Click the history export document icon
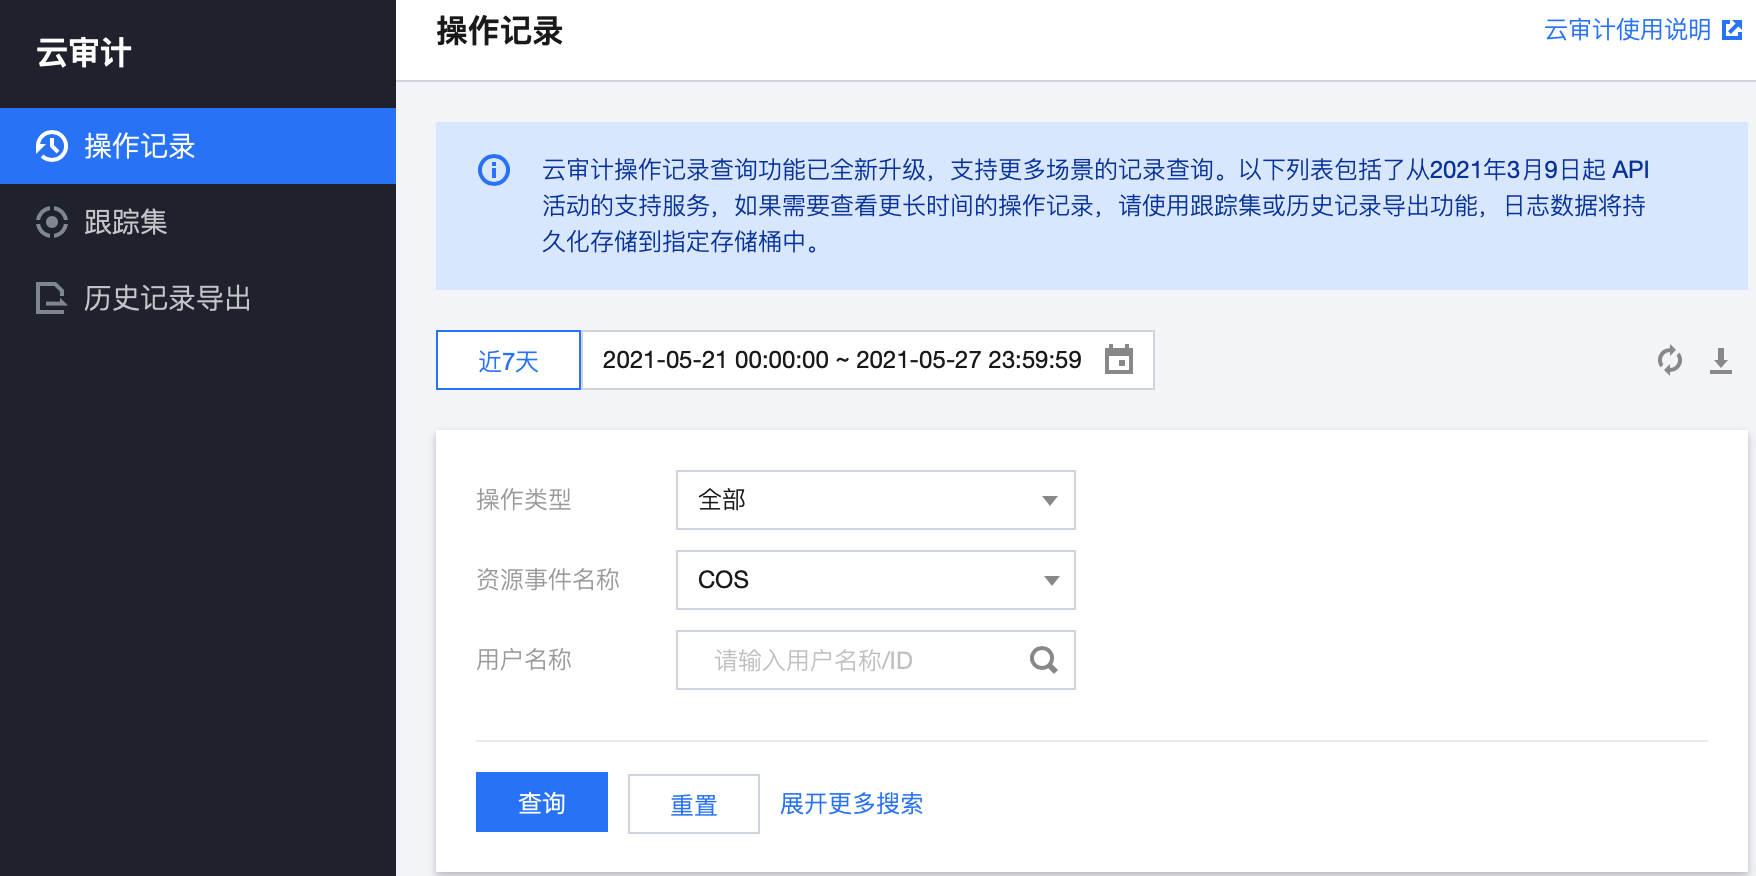This screenshot has width=1756, height=876. point(51,298)
